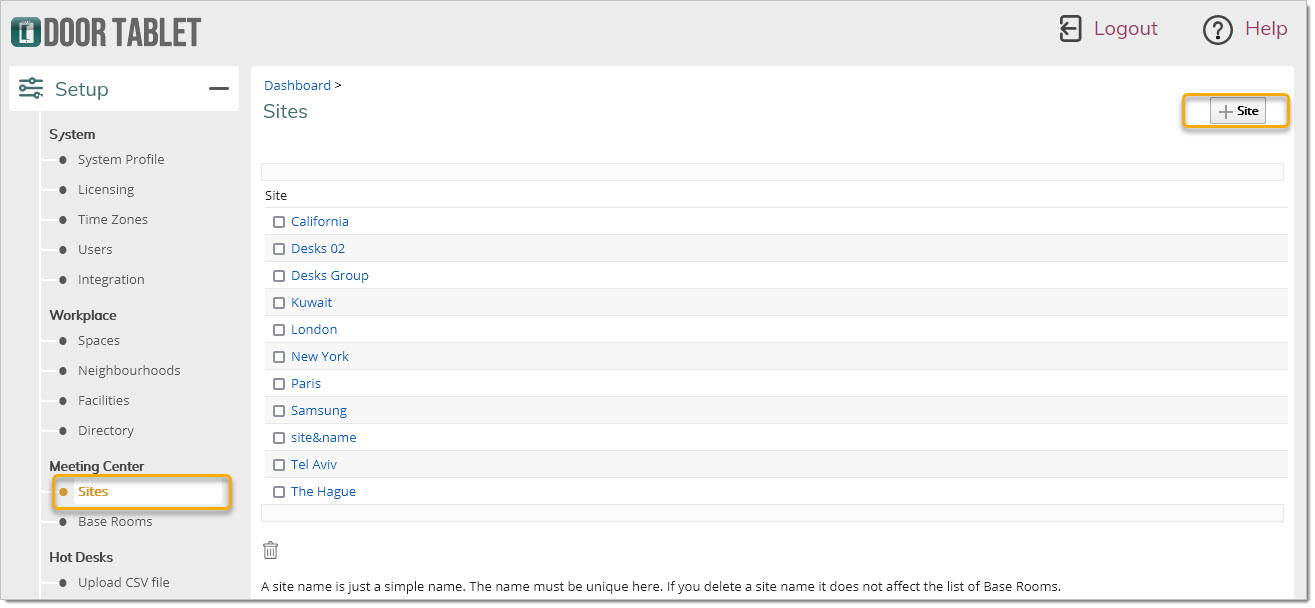This screenshot has height=608, width=1315.
Task: Collapse the Setup section with minus icon
Action: [x=218, y=89]
